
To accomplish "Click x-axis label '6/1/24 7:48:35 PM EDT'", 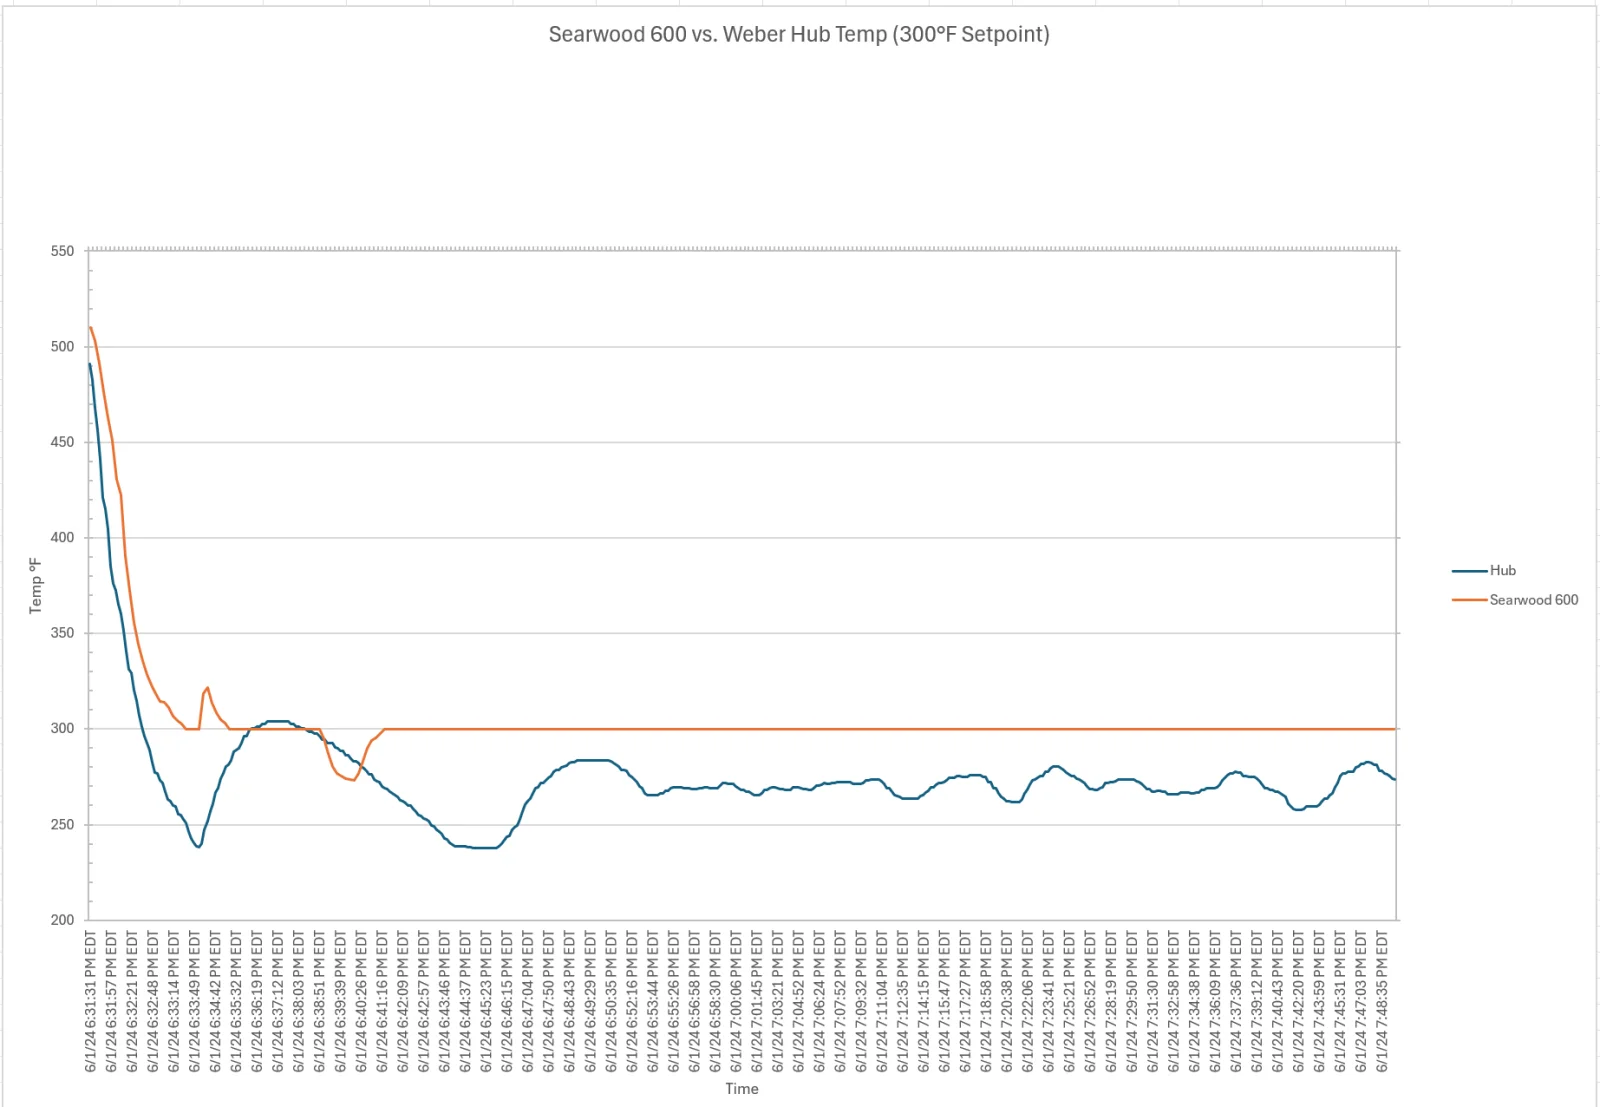I will (1382, 1002).
